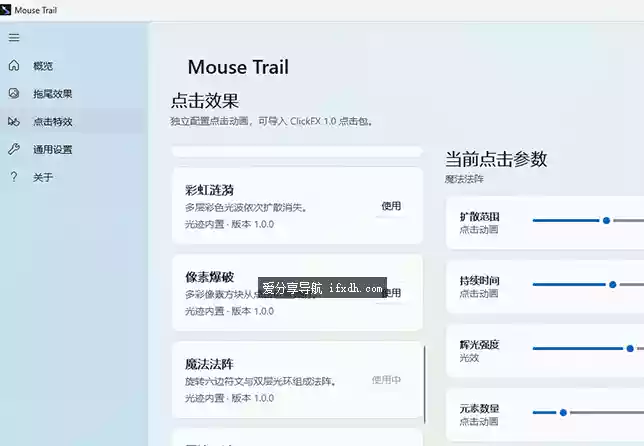Select the 魔法法阵 effect title
644x446 pixels.
pos(209,364)
